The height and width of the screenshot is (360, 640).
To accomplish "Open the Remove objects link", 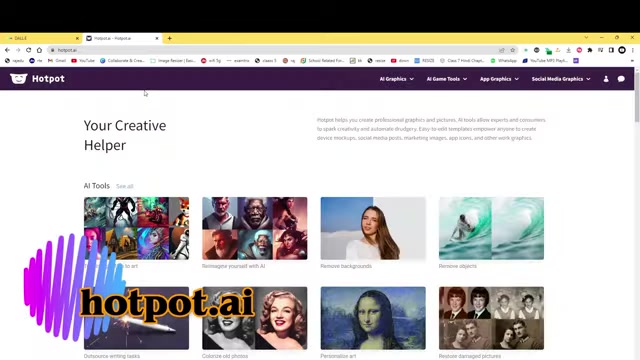I will (458, 266).
